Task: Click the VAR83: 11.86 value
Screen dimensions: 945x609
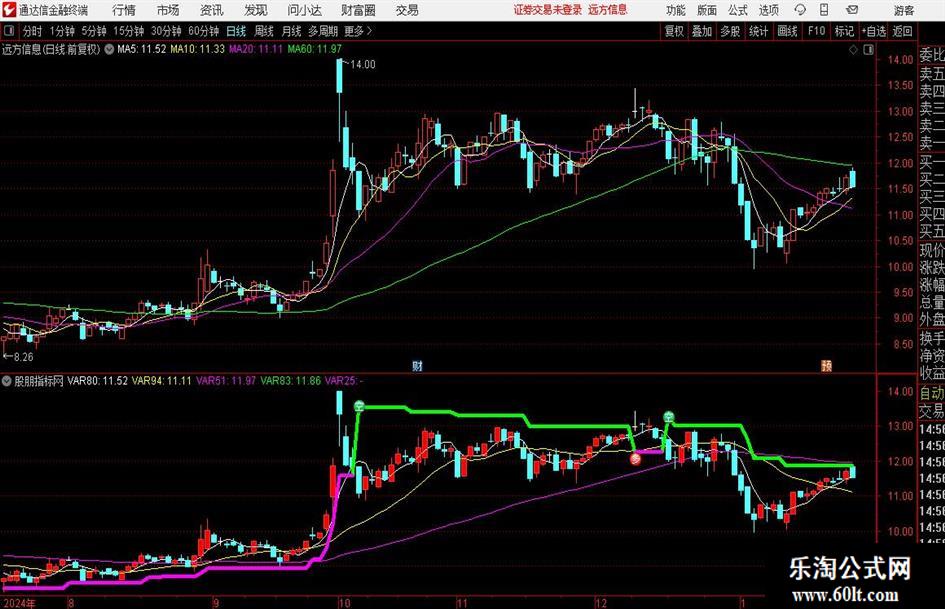Action: (x=290, y=380)
